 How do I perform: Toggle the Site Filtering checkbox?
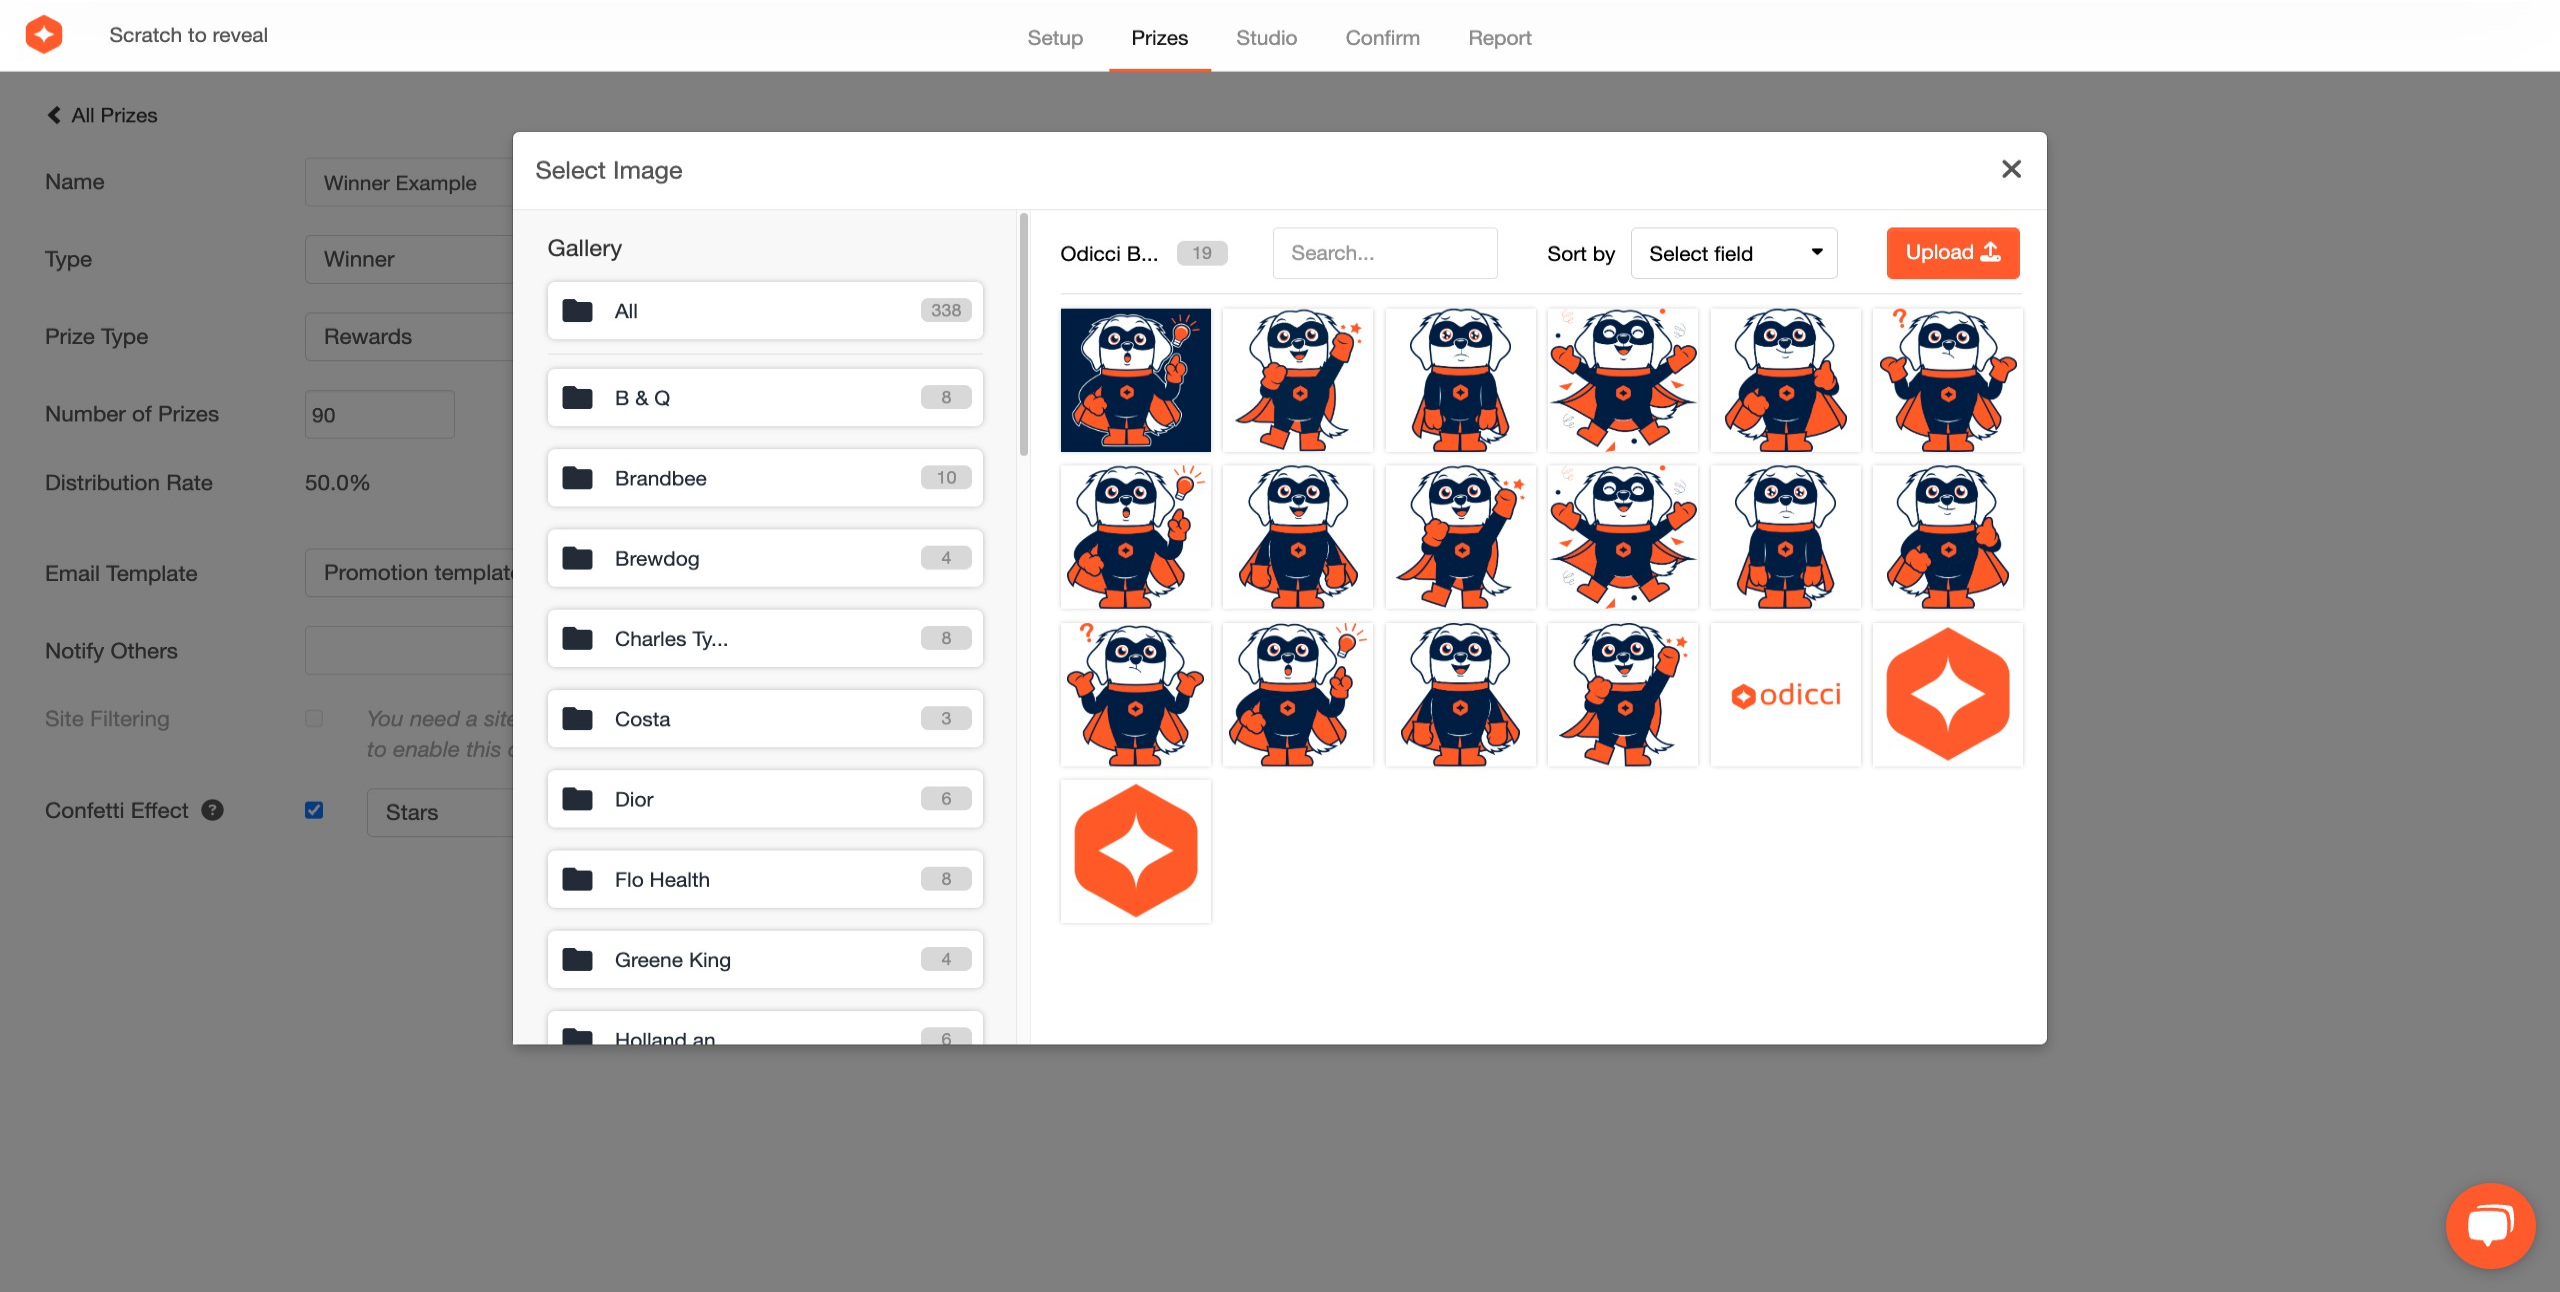click(314, 718)
